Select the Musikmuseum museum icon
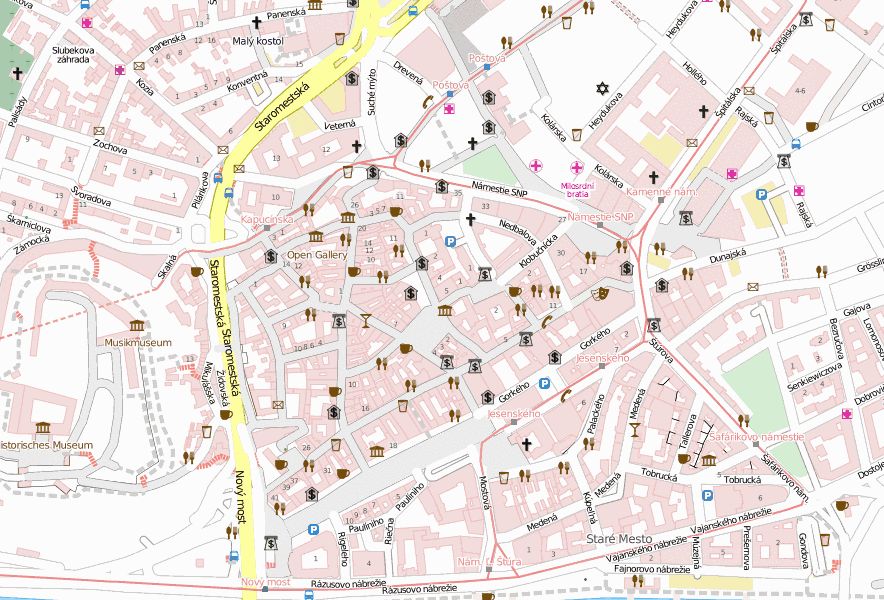The width and height of the screenshot is (884, 600). (x=137, y=326)
